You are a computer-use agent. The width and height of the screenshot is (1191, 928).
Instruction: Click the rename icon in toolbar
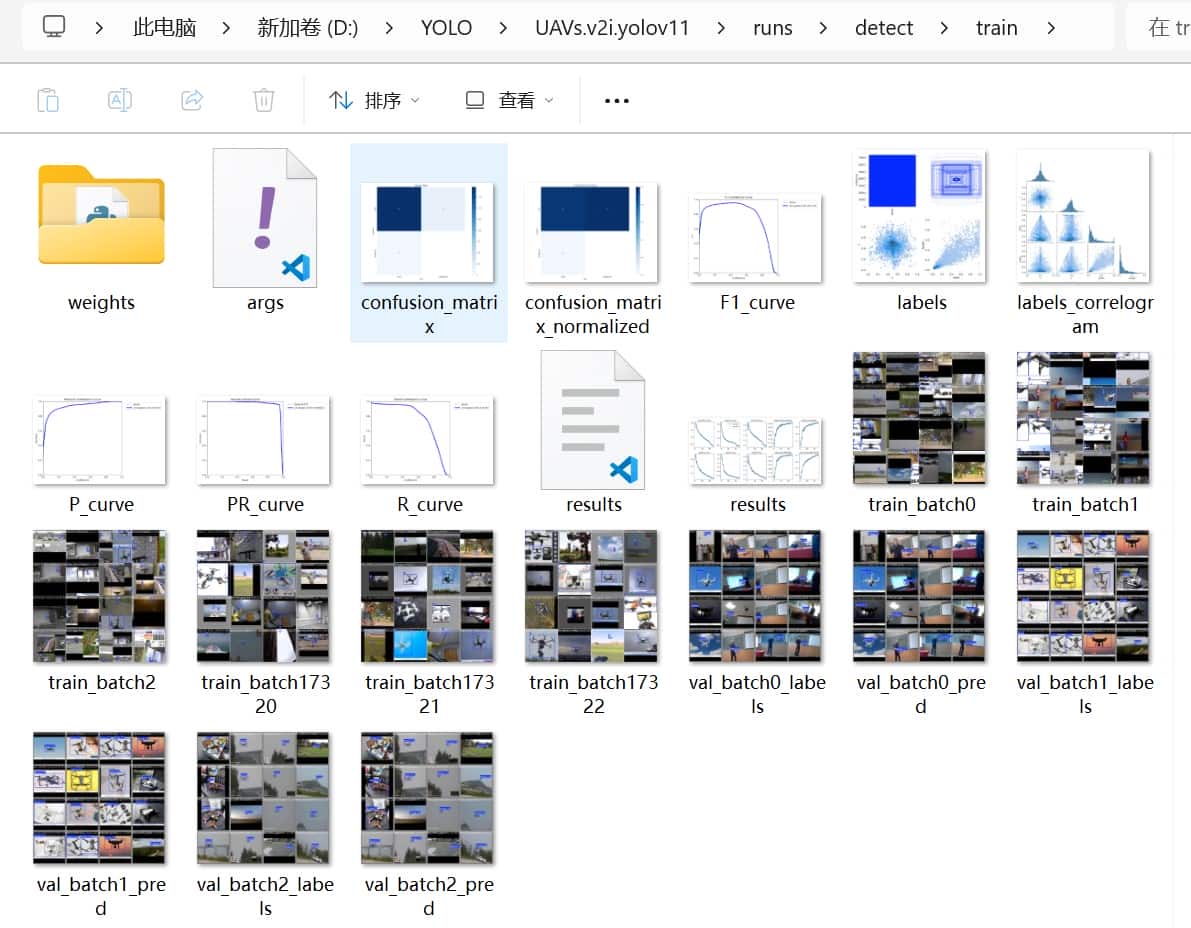point(120,100)
